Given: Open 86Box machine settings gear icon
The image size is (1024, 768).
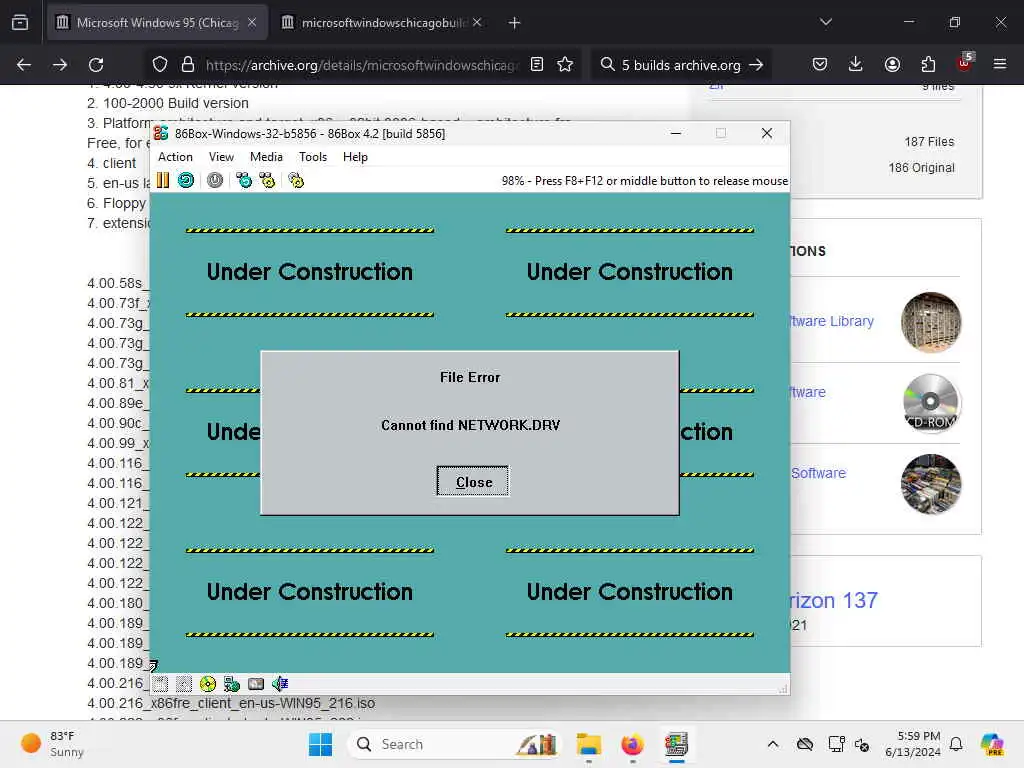Looking at the screenshot, I should pyautogui.click(x=296, y=180).
